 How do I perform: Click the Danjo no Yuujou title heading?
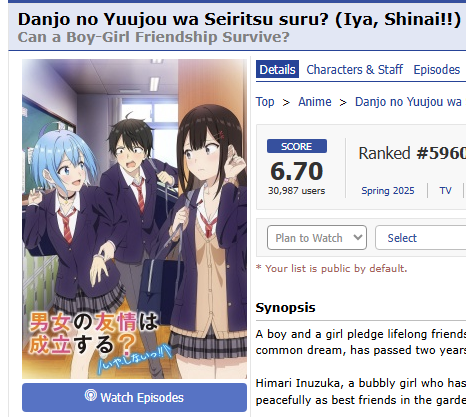click(x=239, y=19)
